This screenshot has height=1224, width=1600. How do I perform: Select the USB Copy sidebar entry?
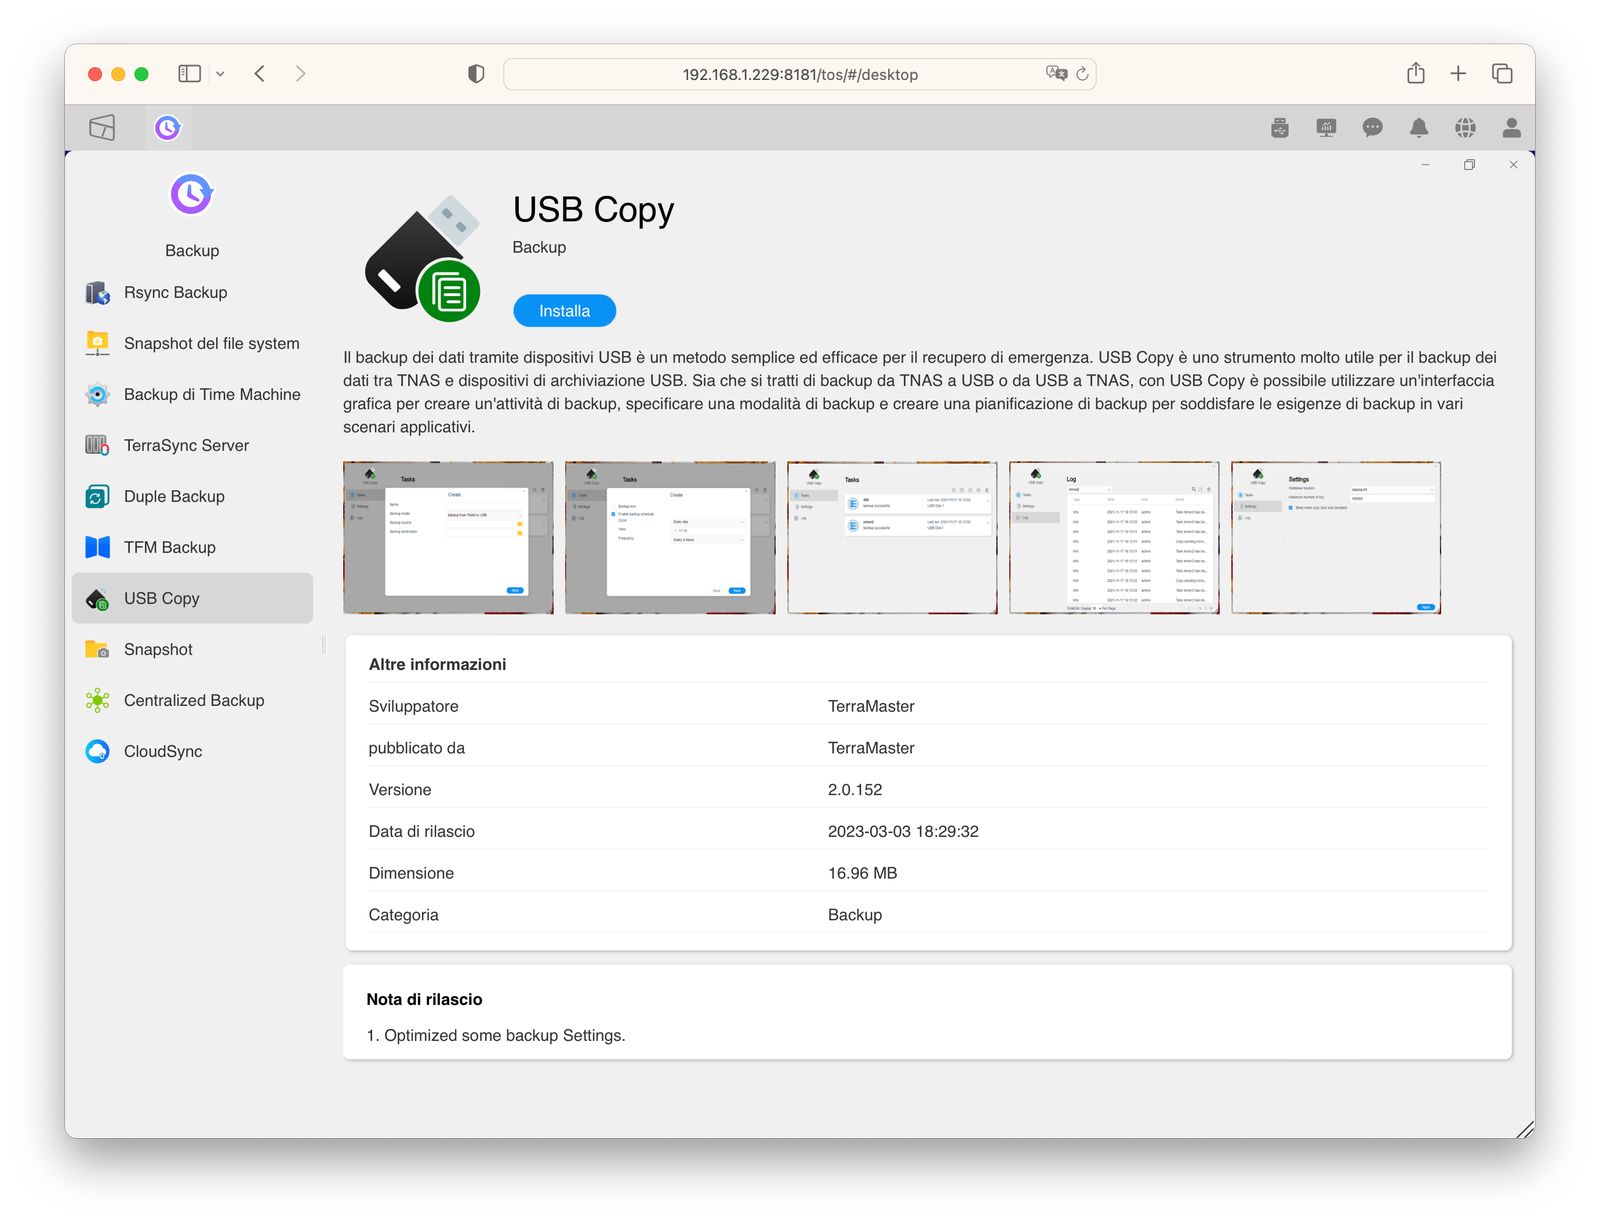(192, 598)
